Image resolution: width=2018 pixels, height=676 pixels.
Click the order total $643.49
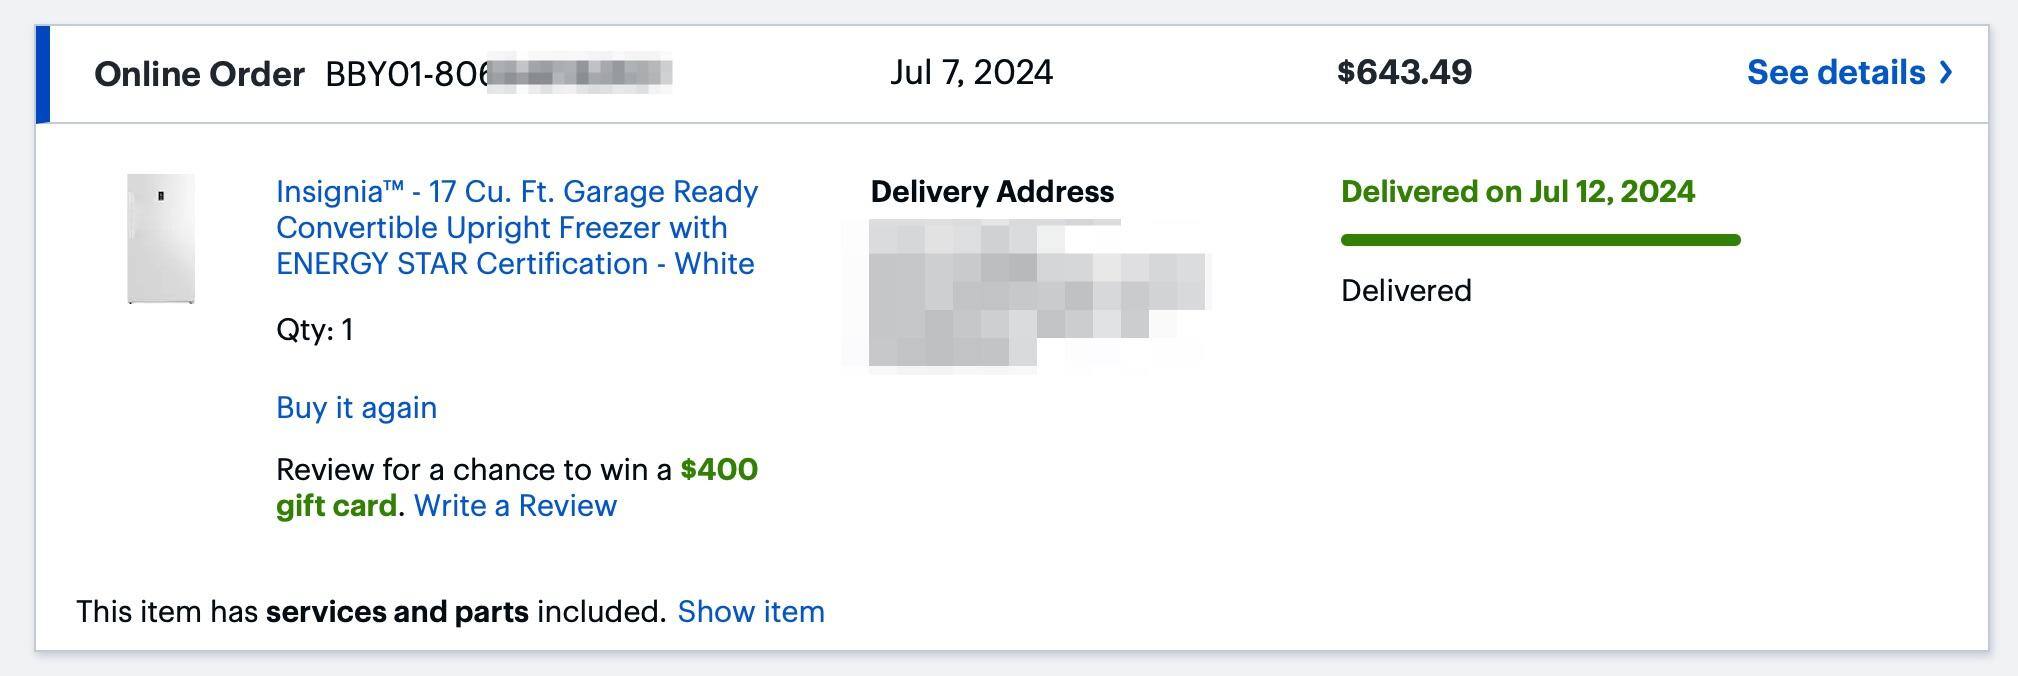(1404, 73)
